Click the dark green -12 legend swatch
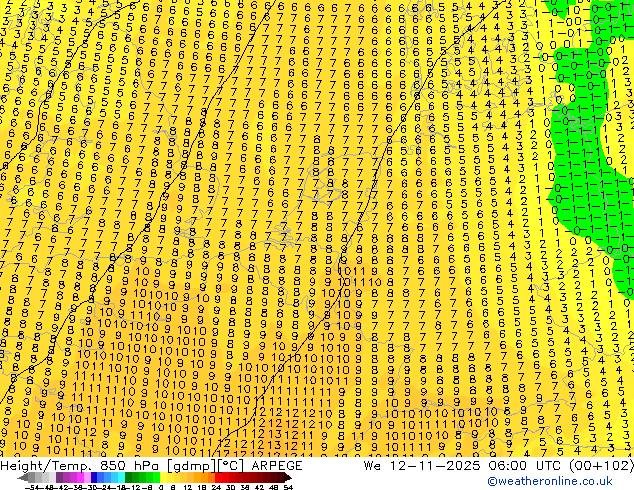 pos(129,478)
